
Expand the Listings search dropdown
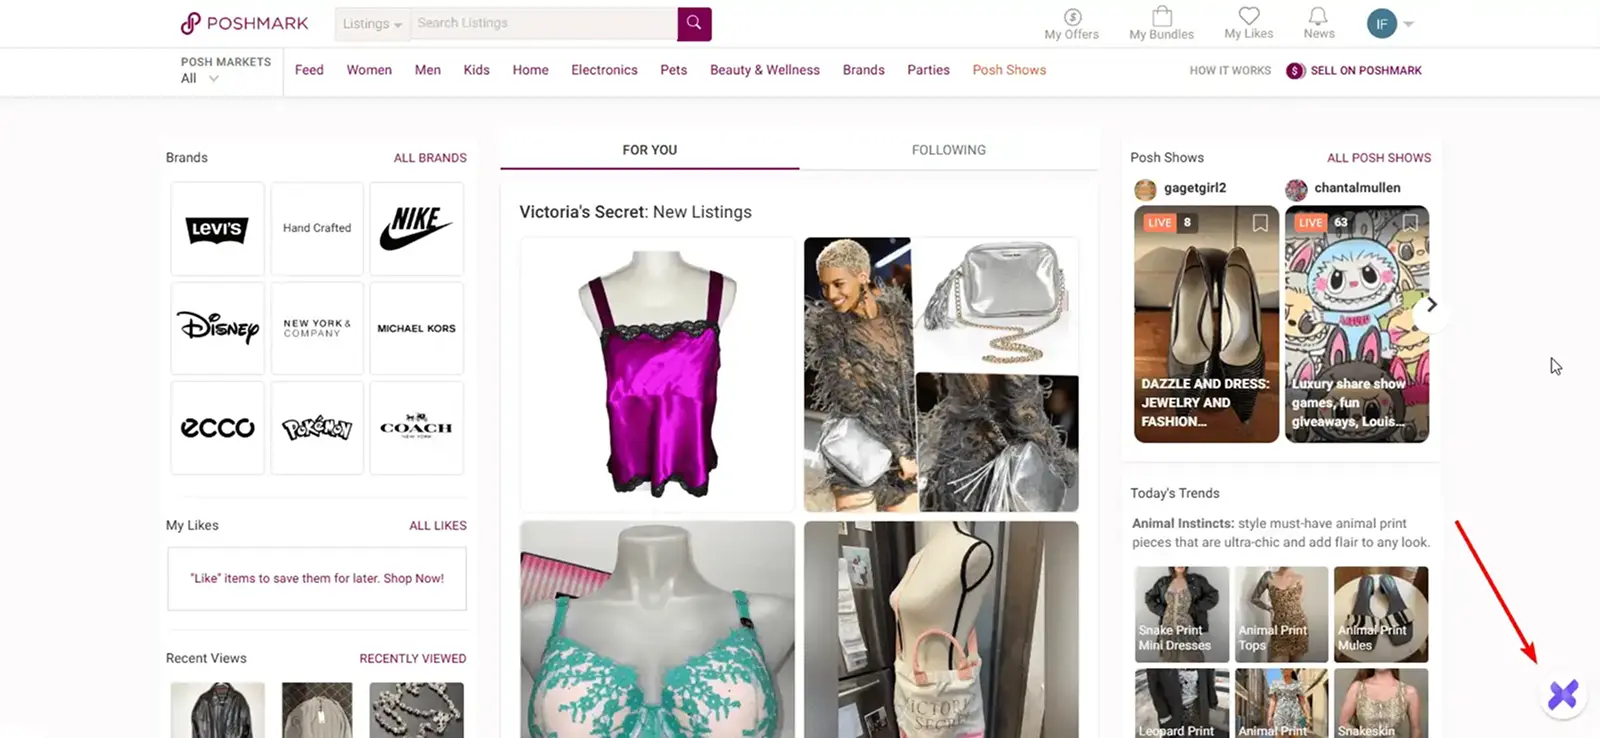click(372, 24)
